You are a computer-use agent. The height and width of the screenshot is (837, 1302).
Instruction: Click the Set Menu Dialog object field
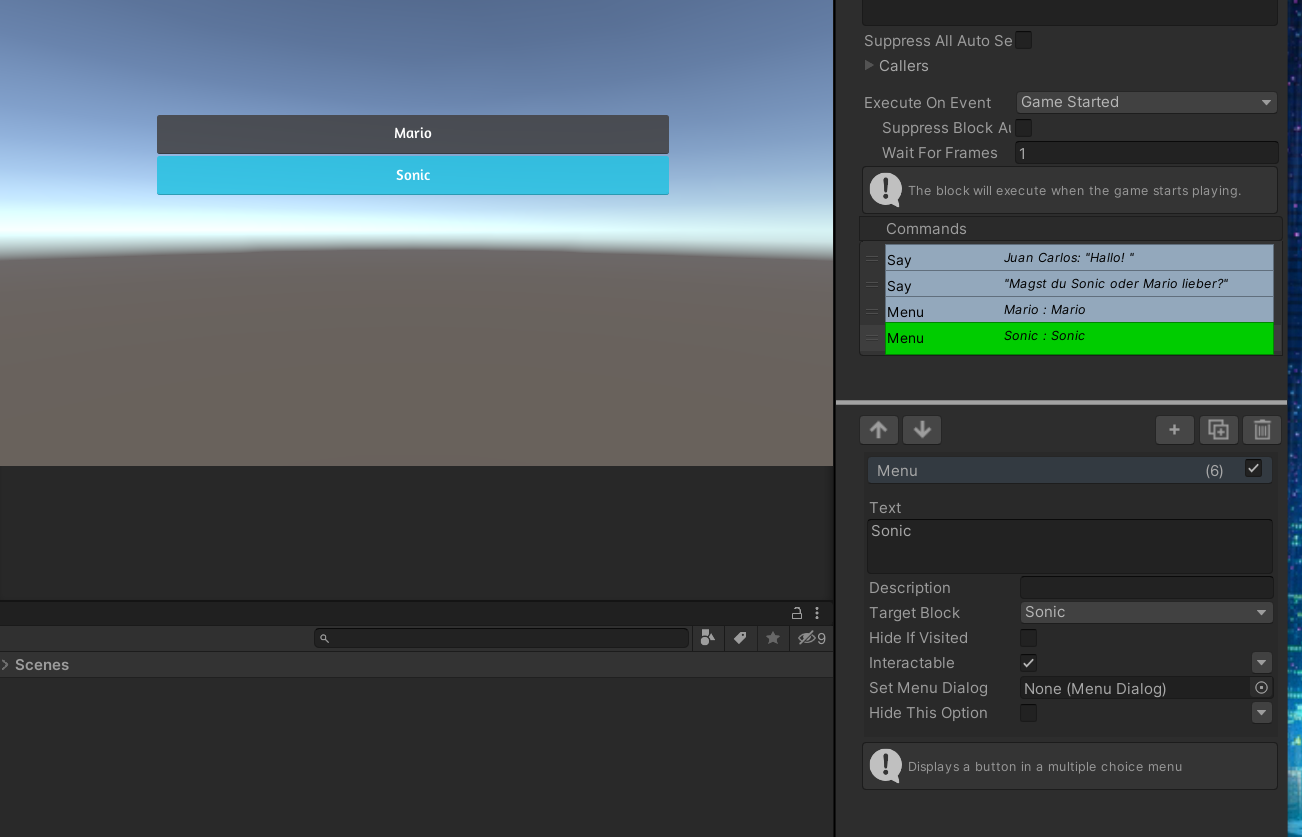point(1135,688)
